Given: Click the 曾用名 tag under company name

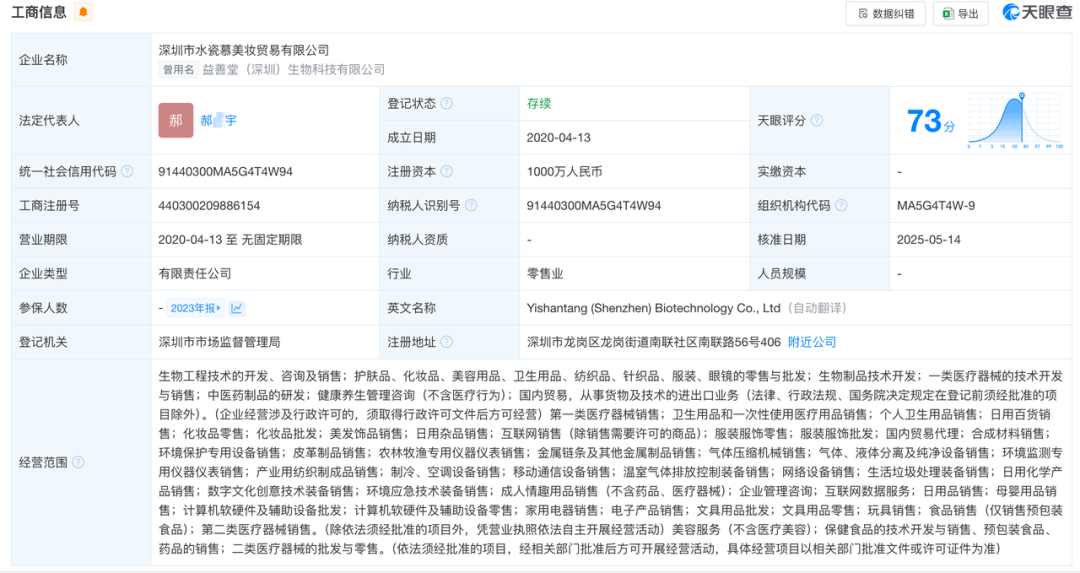Looking at the screenshot, I should pos(177,70).
